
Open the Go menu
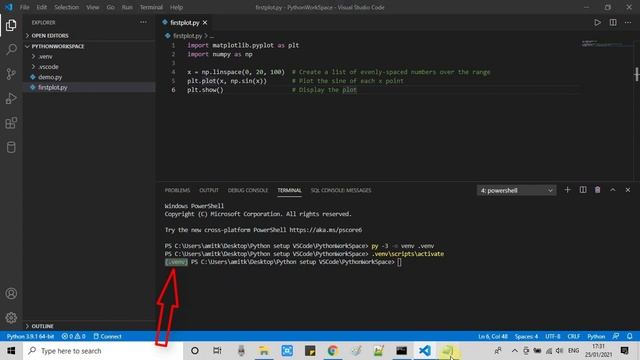(111, 7)
